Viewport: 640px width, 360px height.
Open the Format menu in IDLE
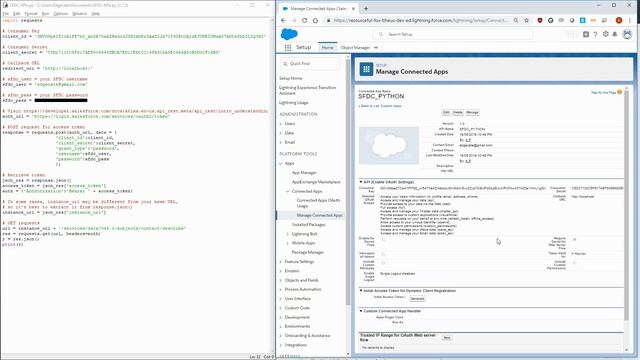pyautogui.click(x=31, y=14)
